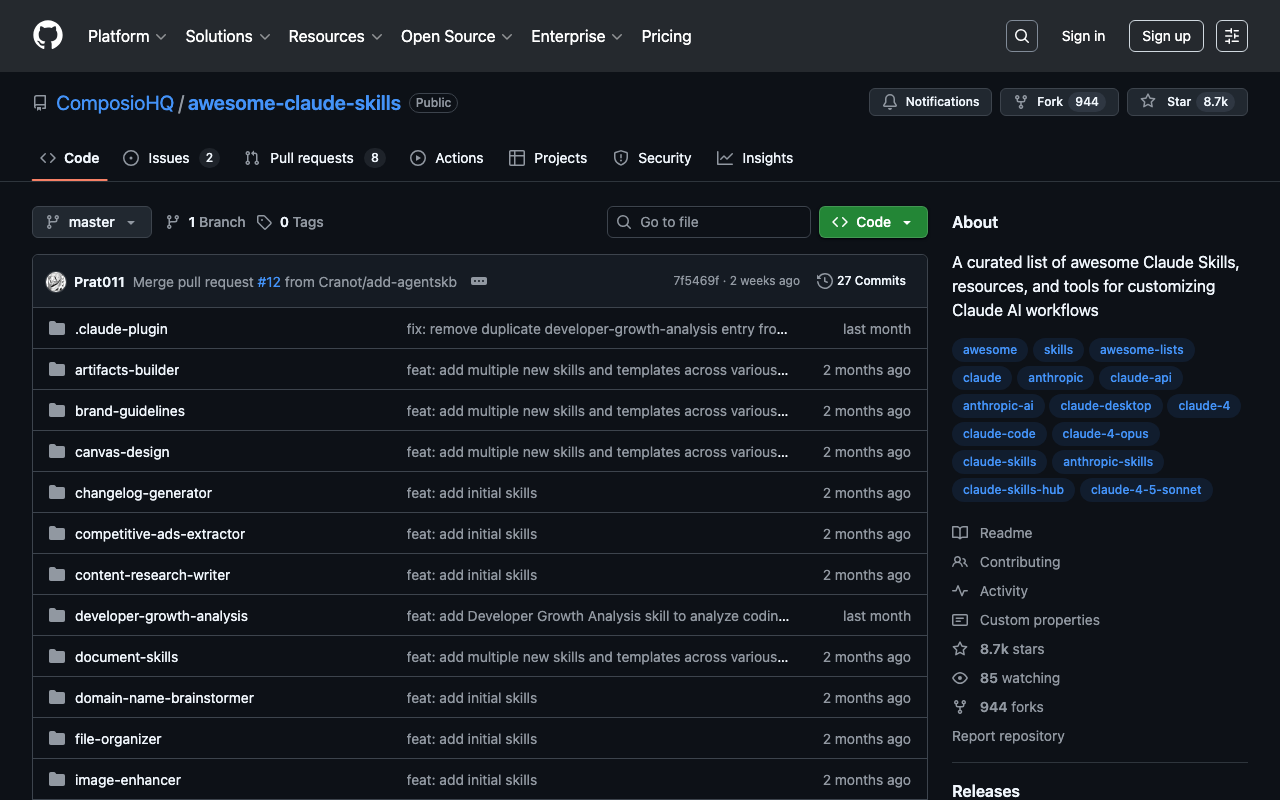Viewport: 1280px width, 800px height.
Task: Open the 27 Commits history
Action: [x=861, y=281]
